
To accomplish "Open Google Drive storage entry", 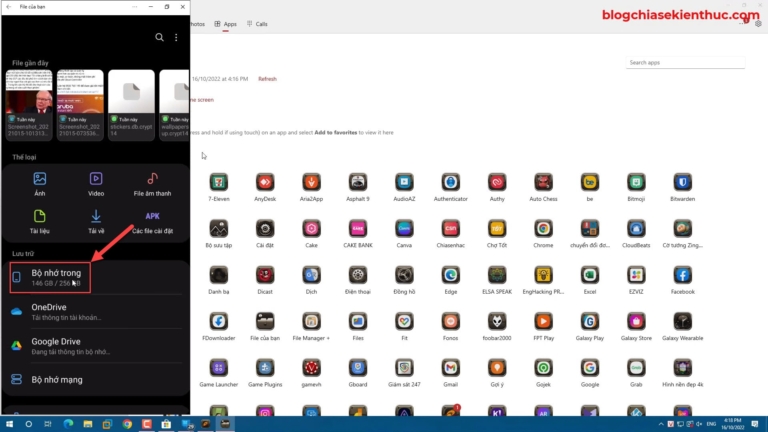I will click(95, 345).
